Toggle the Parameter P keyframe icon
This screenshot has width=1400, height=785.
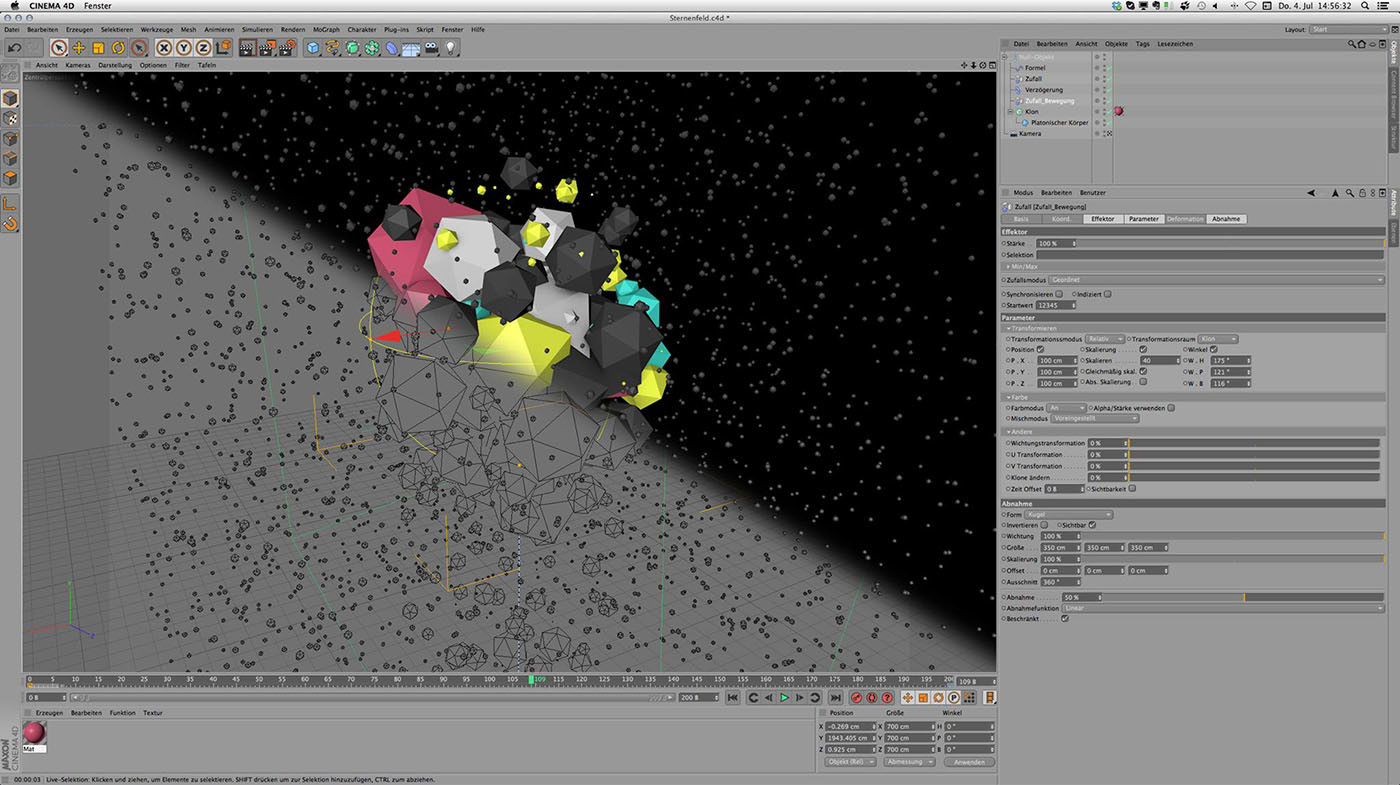coord(954,697)
